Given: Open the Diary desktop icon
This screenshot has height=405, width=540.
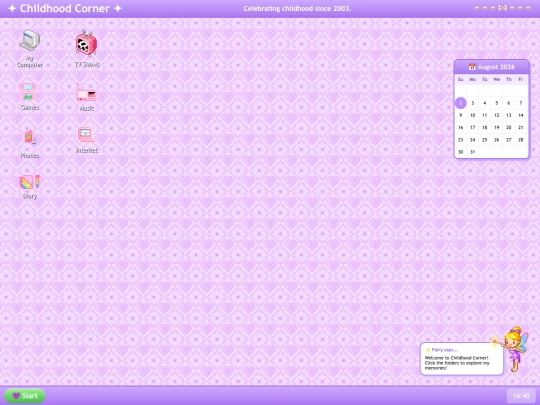Looking at the screenshot, I should point(30,187).
